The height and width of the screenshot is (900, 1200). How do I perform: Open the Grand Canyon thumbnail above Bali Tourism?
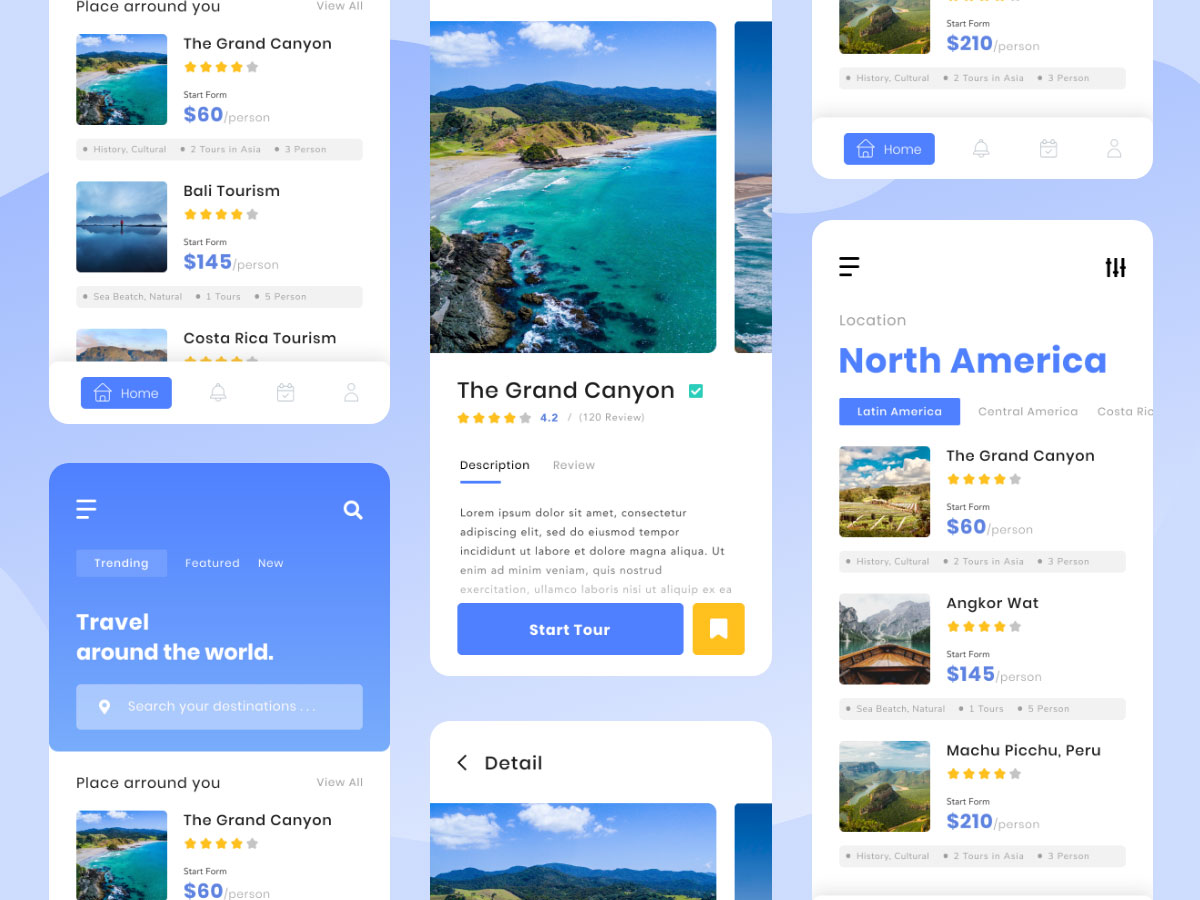pos(121,80)
